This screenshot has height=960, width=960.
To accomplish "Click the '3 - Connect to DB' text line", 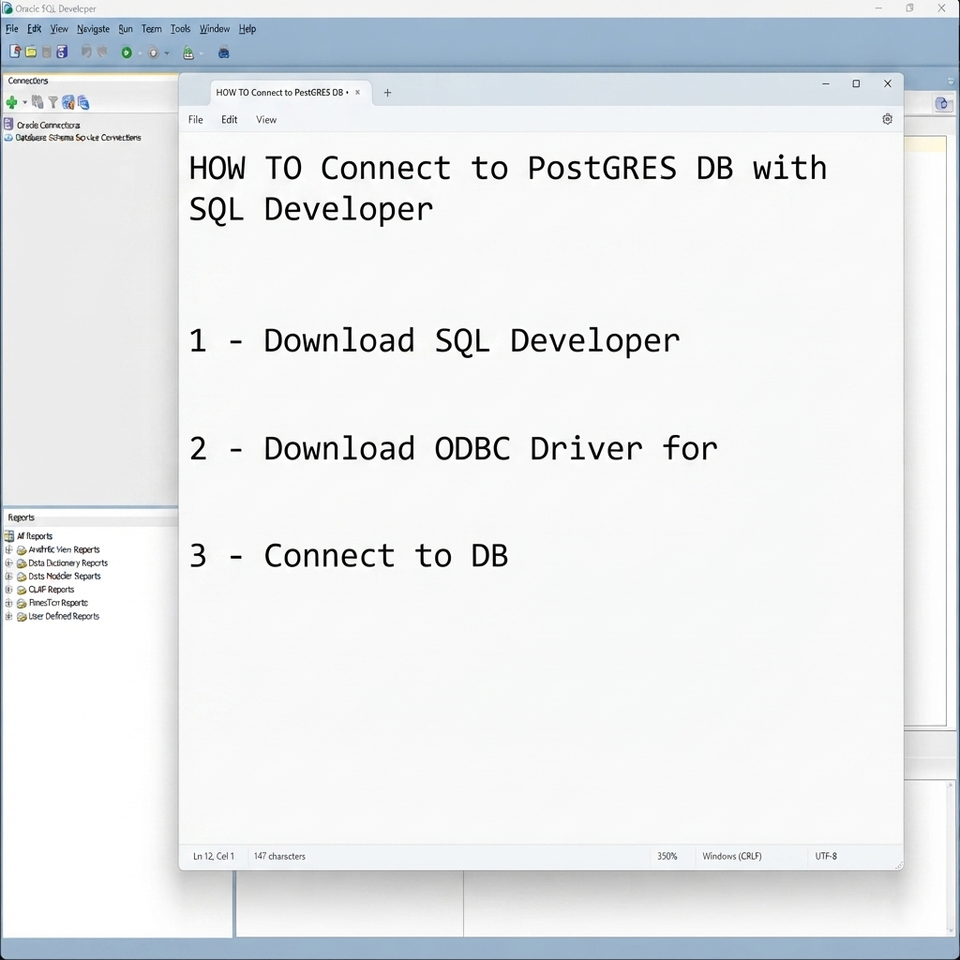I will tap(348, 555).
